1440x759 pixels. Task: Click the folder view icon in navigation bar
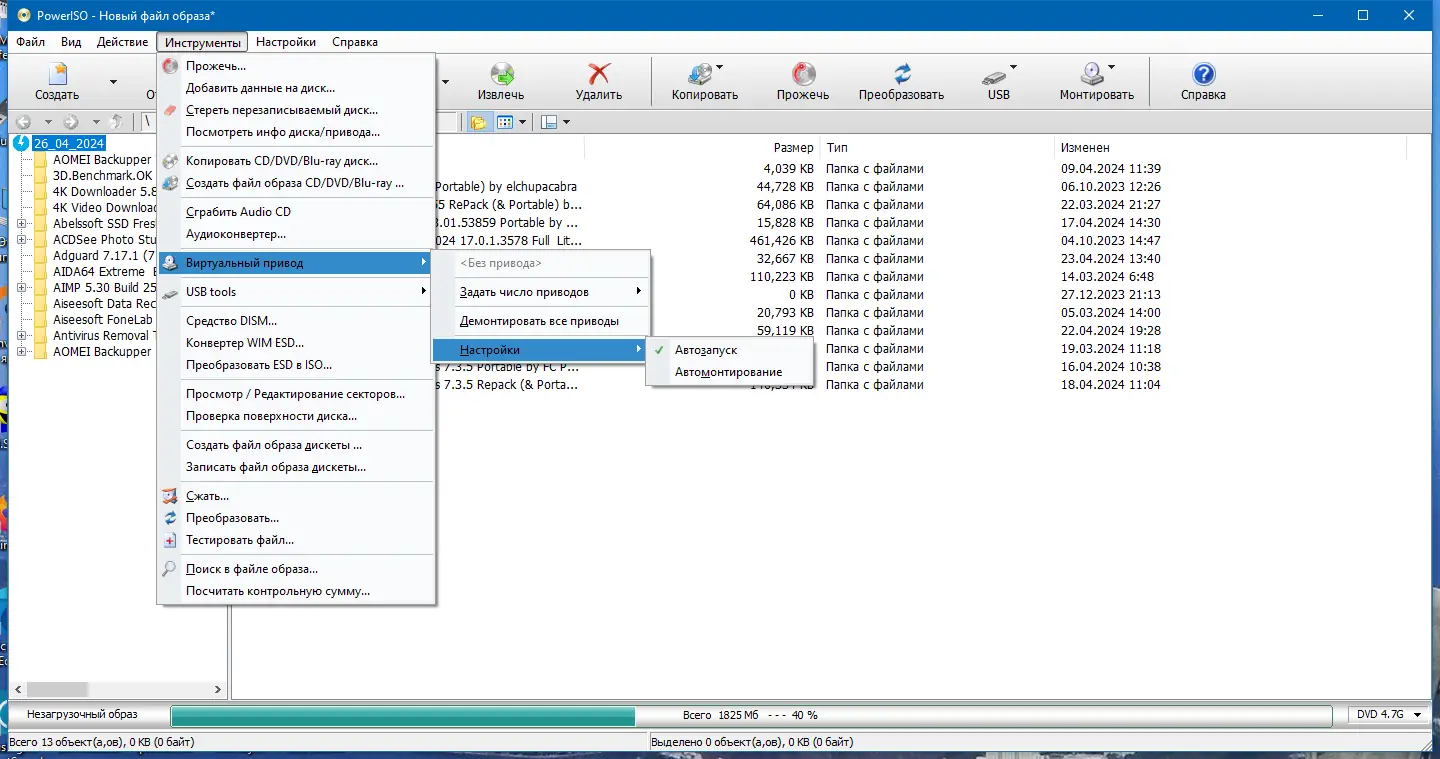click(479, 122)
